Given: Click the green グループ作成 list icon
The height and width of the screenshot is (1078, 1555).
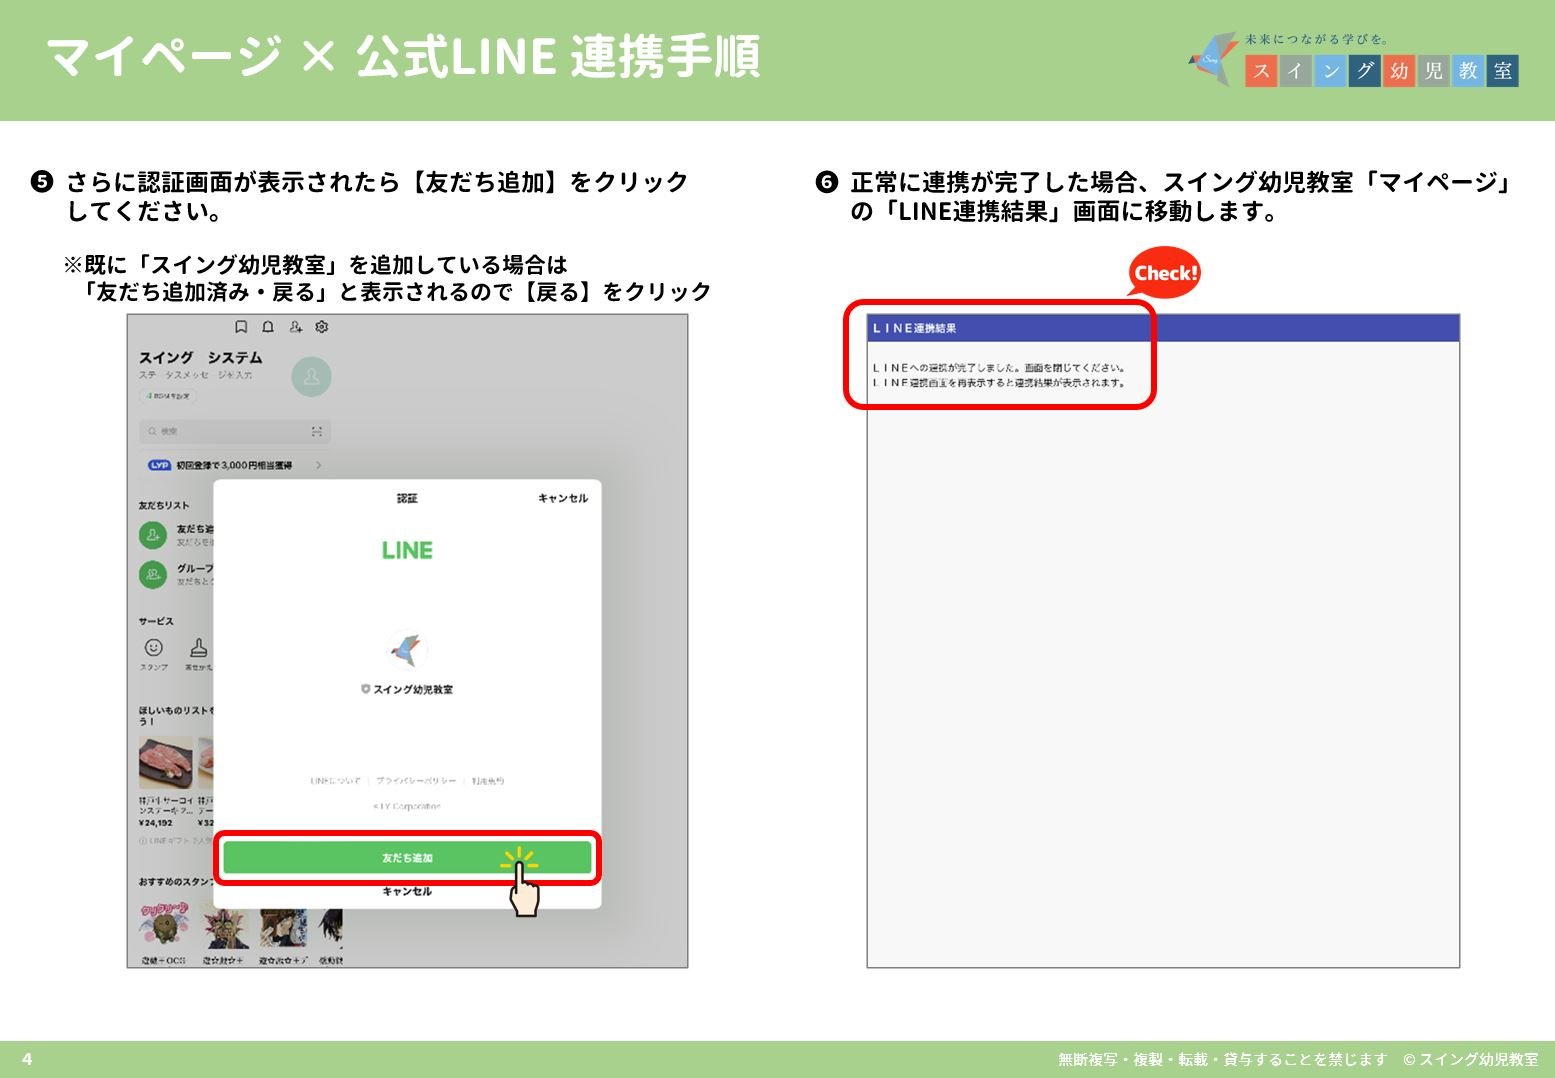Looking at the screenshot, I should tap(153, 574).
